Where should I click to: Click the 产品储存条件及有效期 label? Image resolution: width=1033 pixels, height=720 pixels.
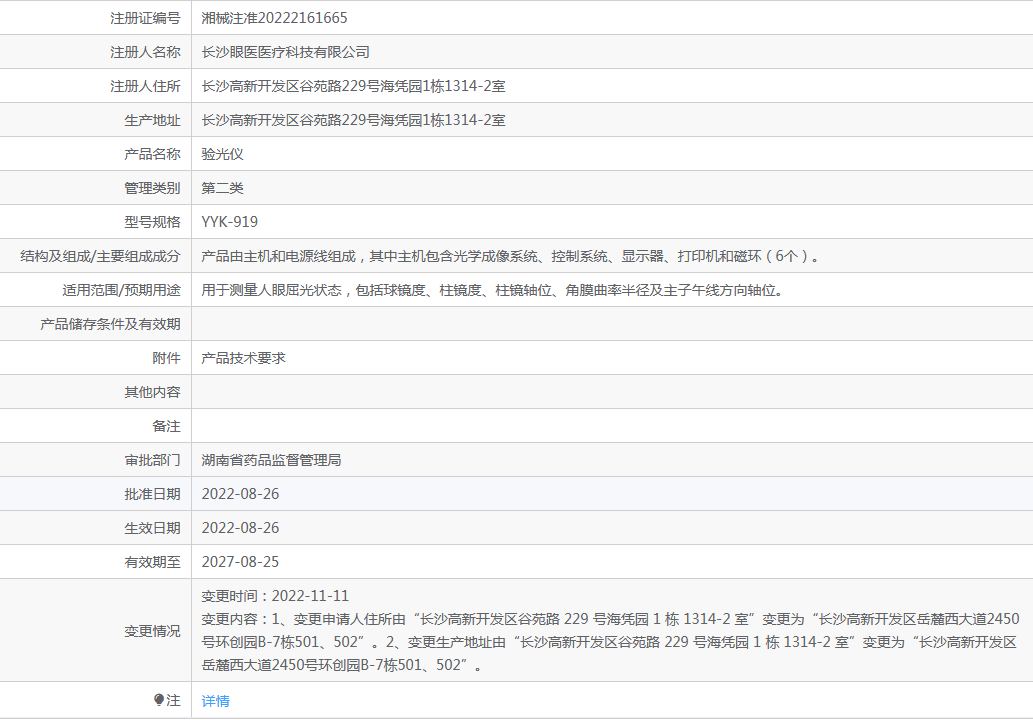click(x=110, y=324)
